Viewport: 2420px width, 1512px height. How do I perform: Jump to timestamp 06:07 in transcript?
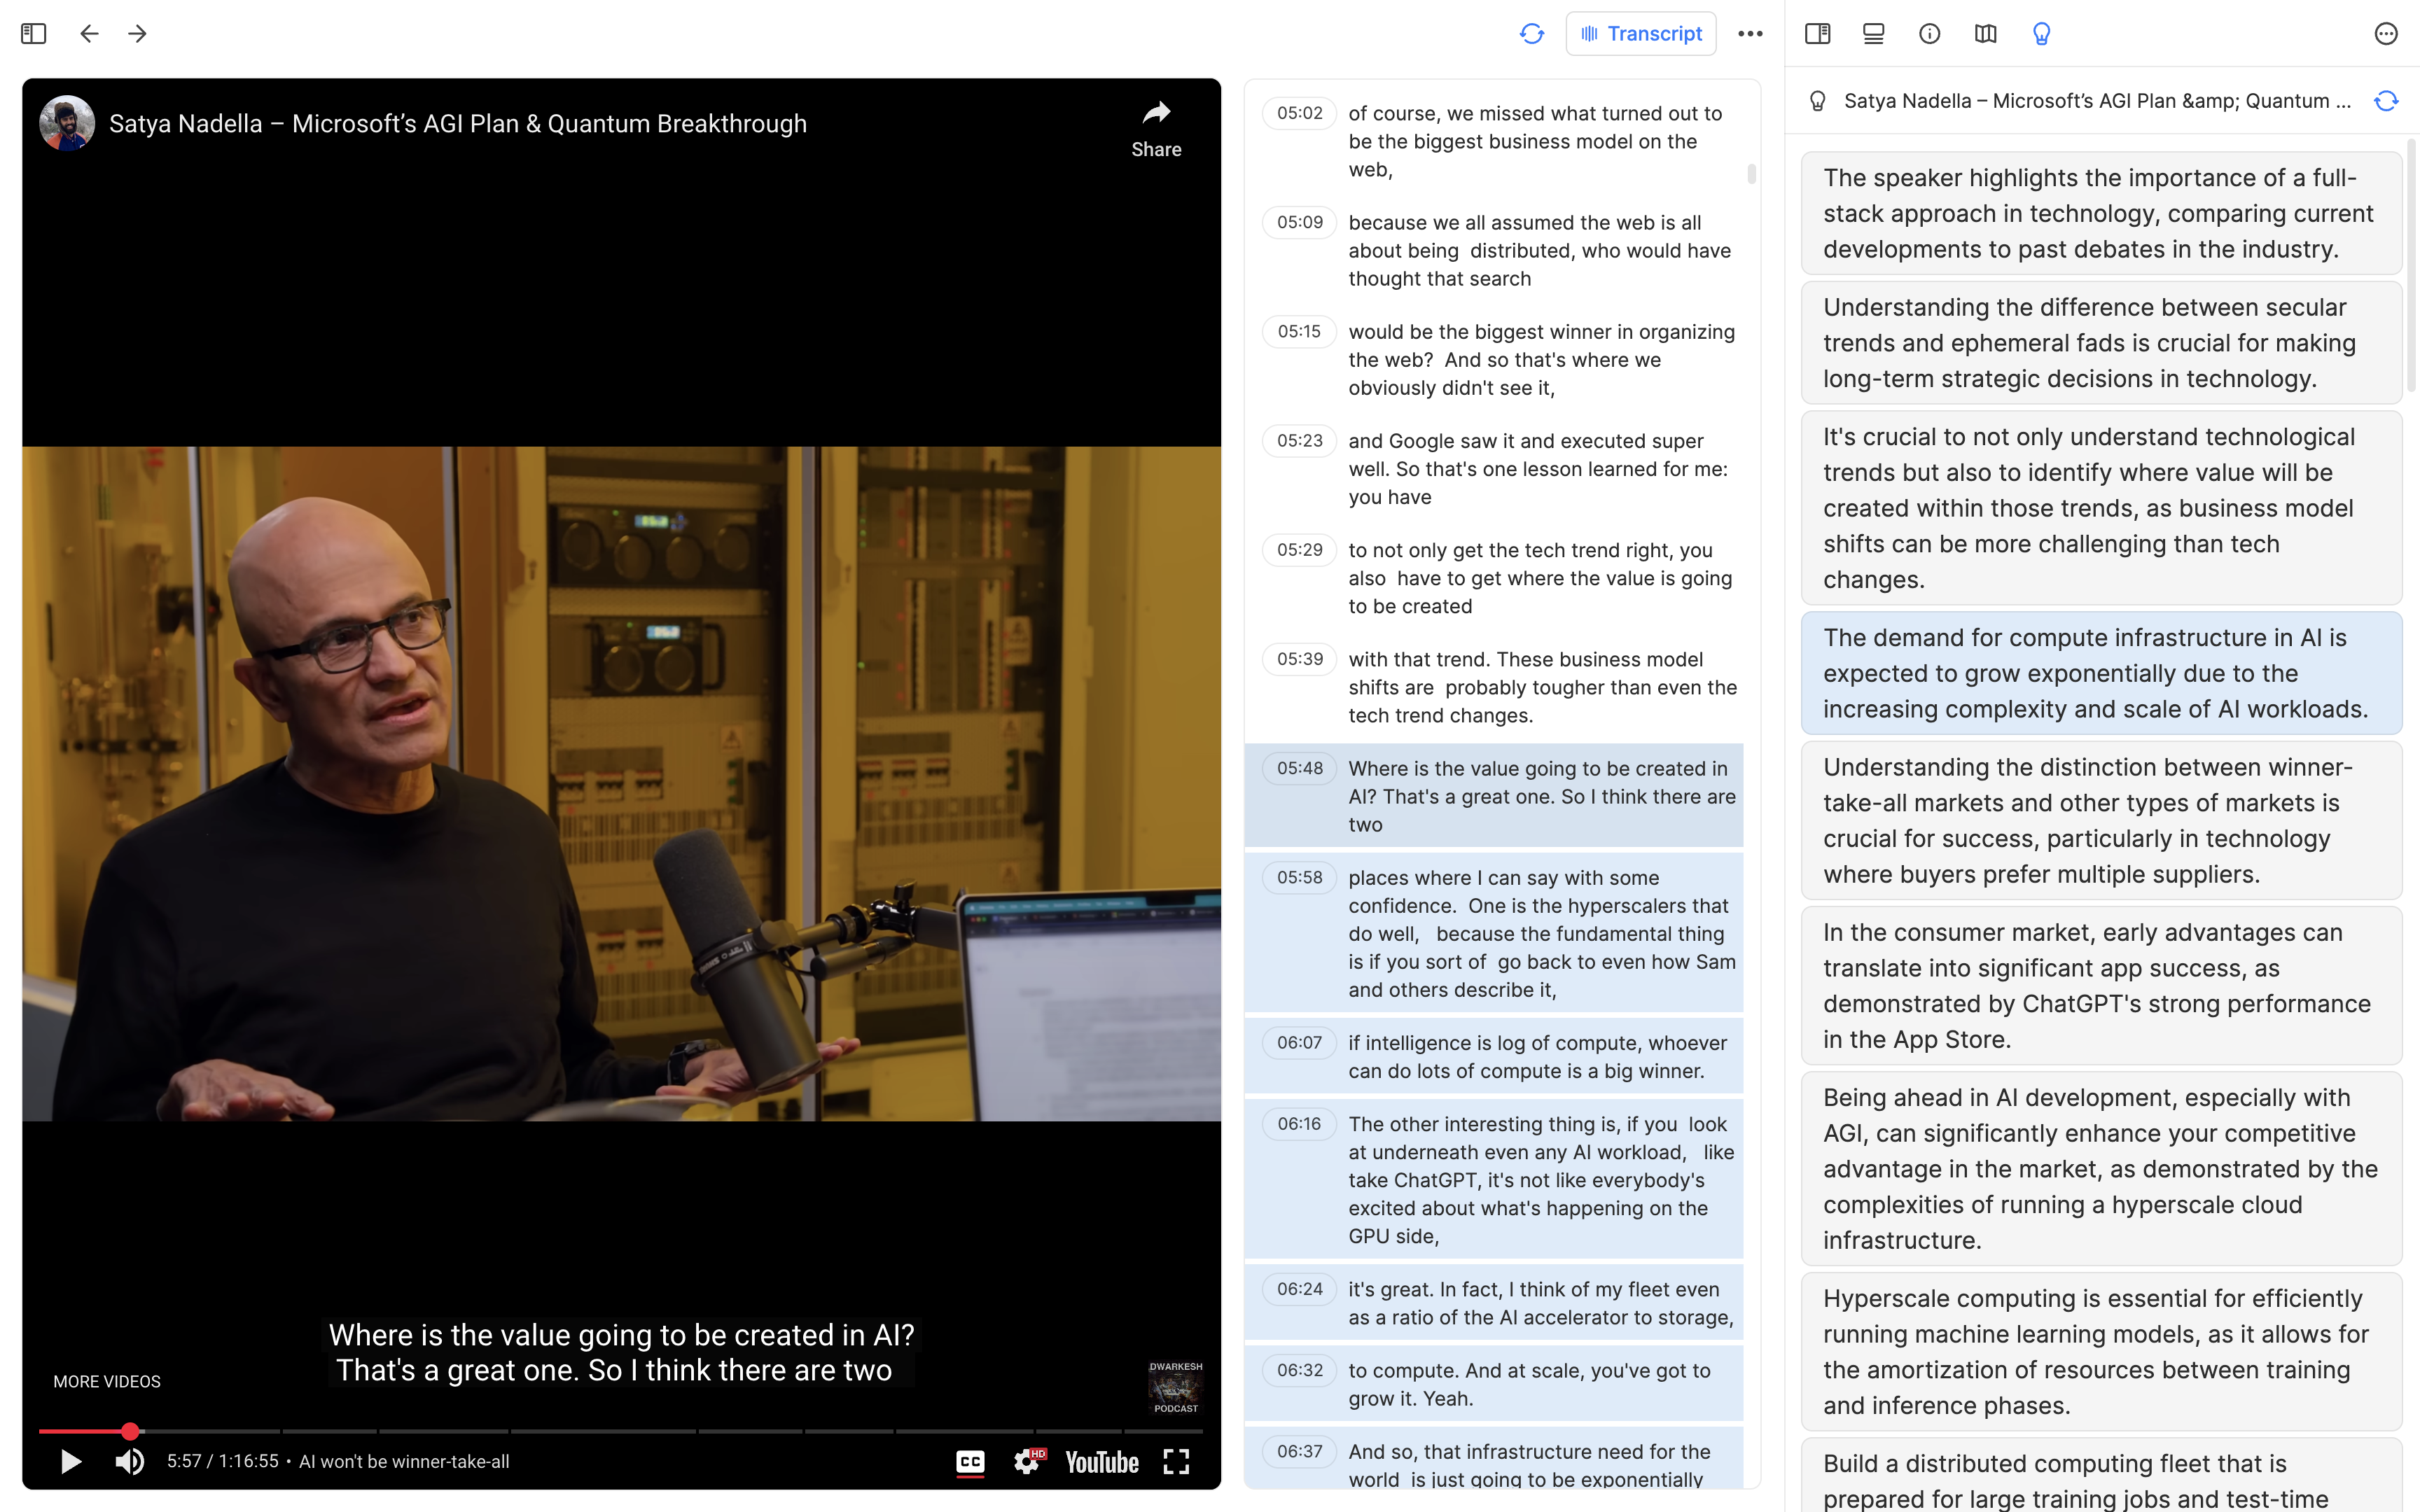point(1299,1042)
